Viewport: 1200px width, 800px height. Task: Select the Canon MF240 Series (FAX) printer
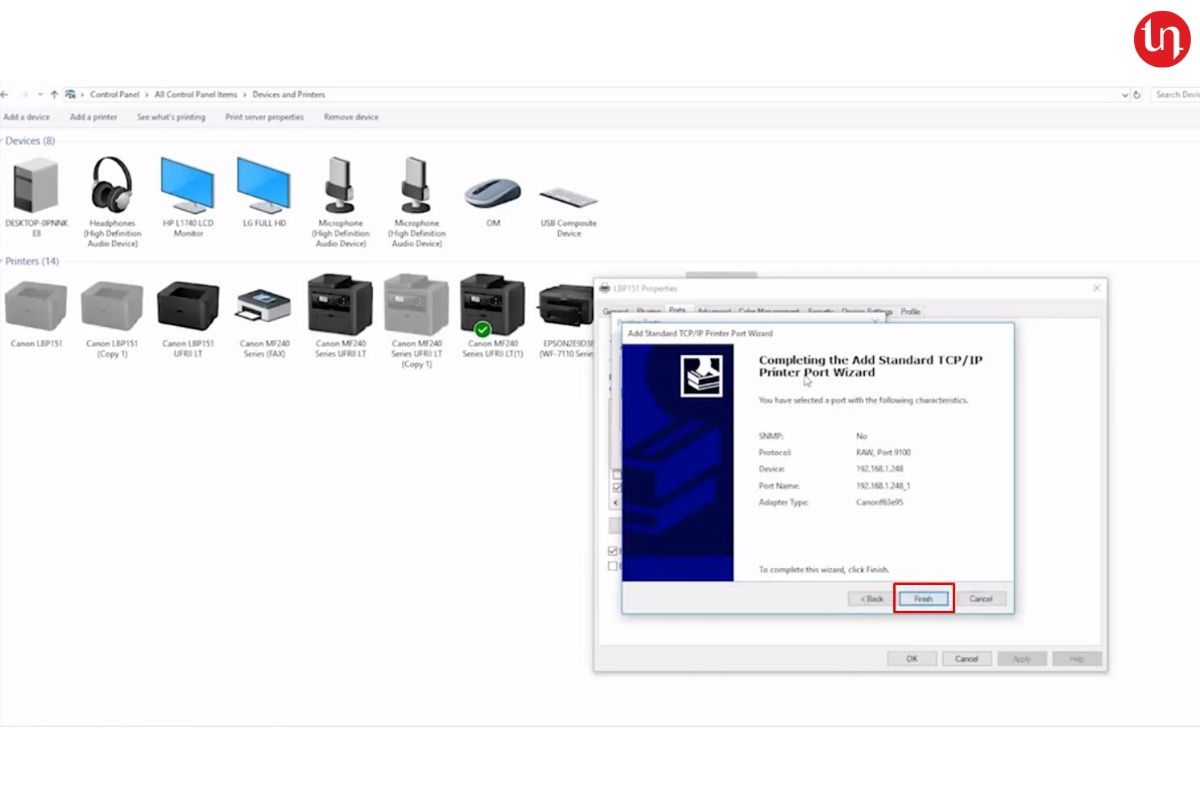point(264,305)
